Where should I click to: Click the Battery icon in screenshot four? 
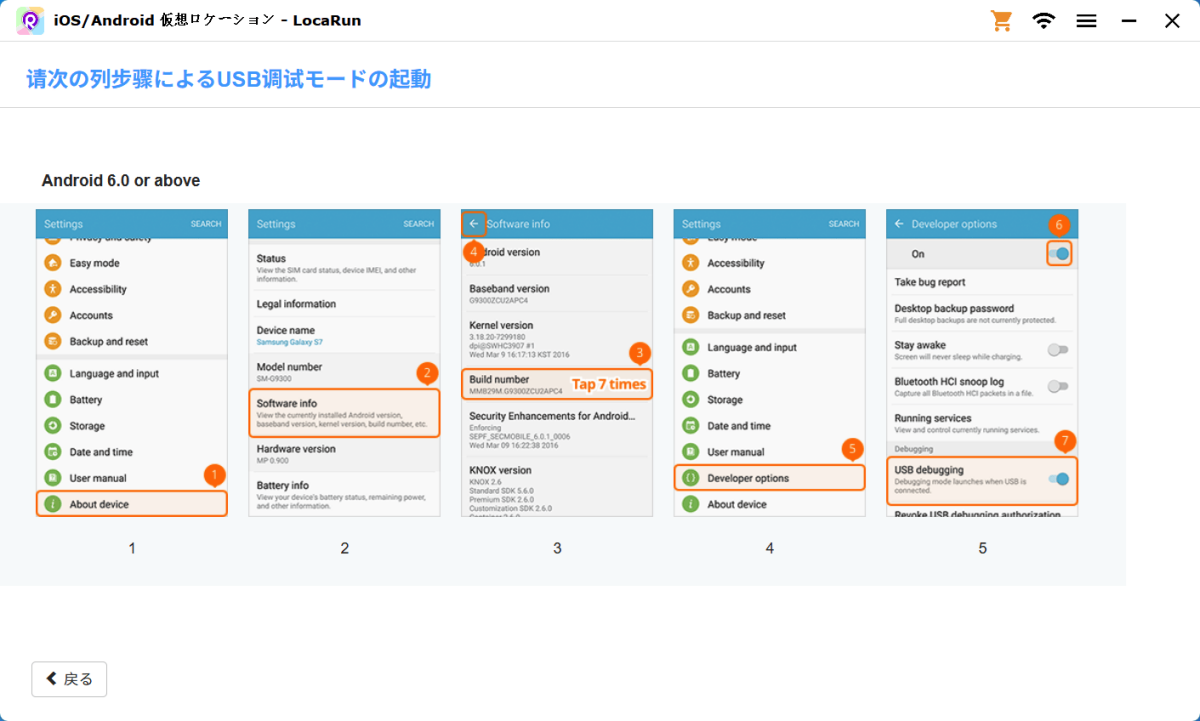point(690,373)
